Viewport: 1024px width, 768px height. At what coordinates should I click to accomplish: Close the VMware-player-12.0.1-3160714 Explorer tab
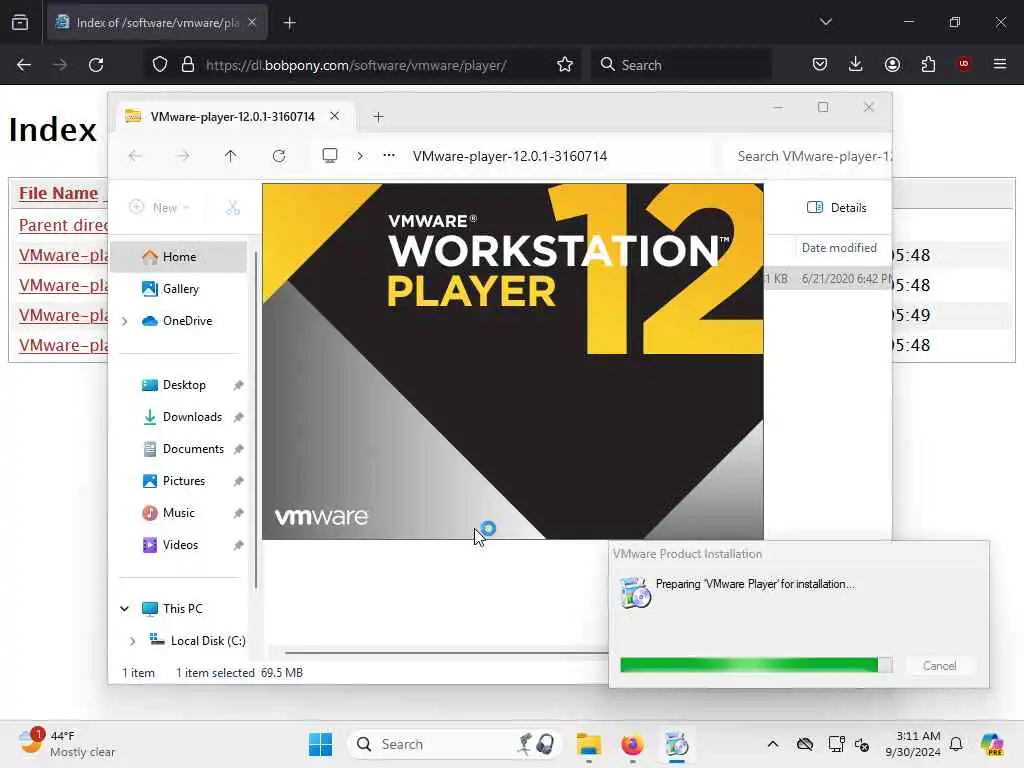click(x=334, y=116)
